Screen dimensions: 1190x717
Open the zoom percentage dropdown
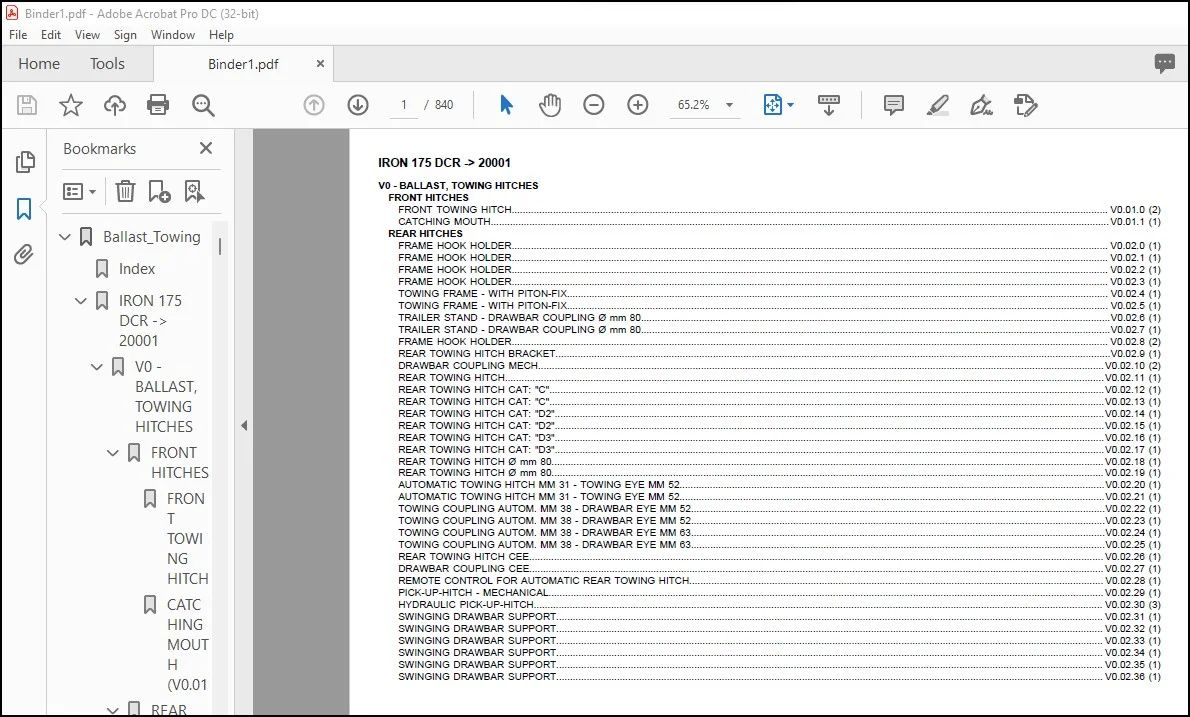click(729, 105)
